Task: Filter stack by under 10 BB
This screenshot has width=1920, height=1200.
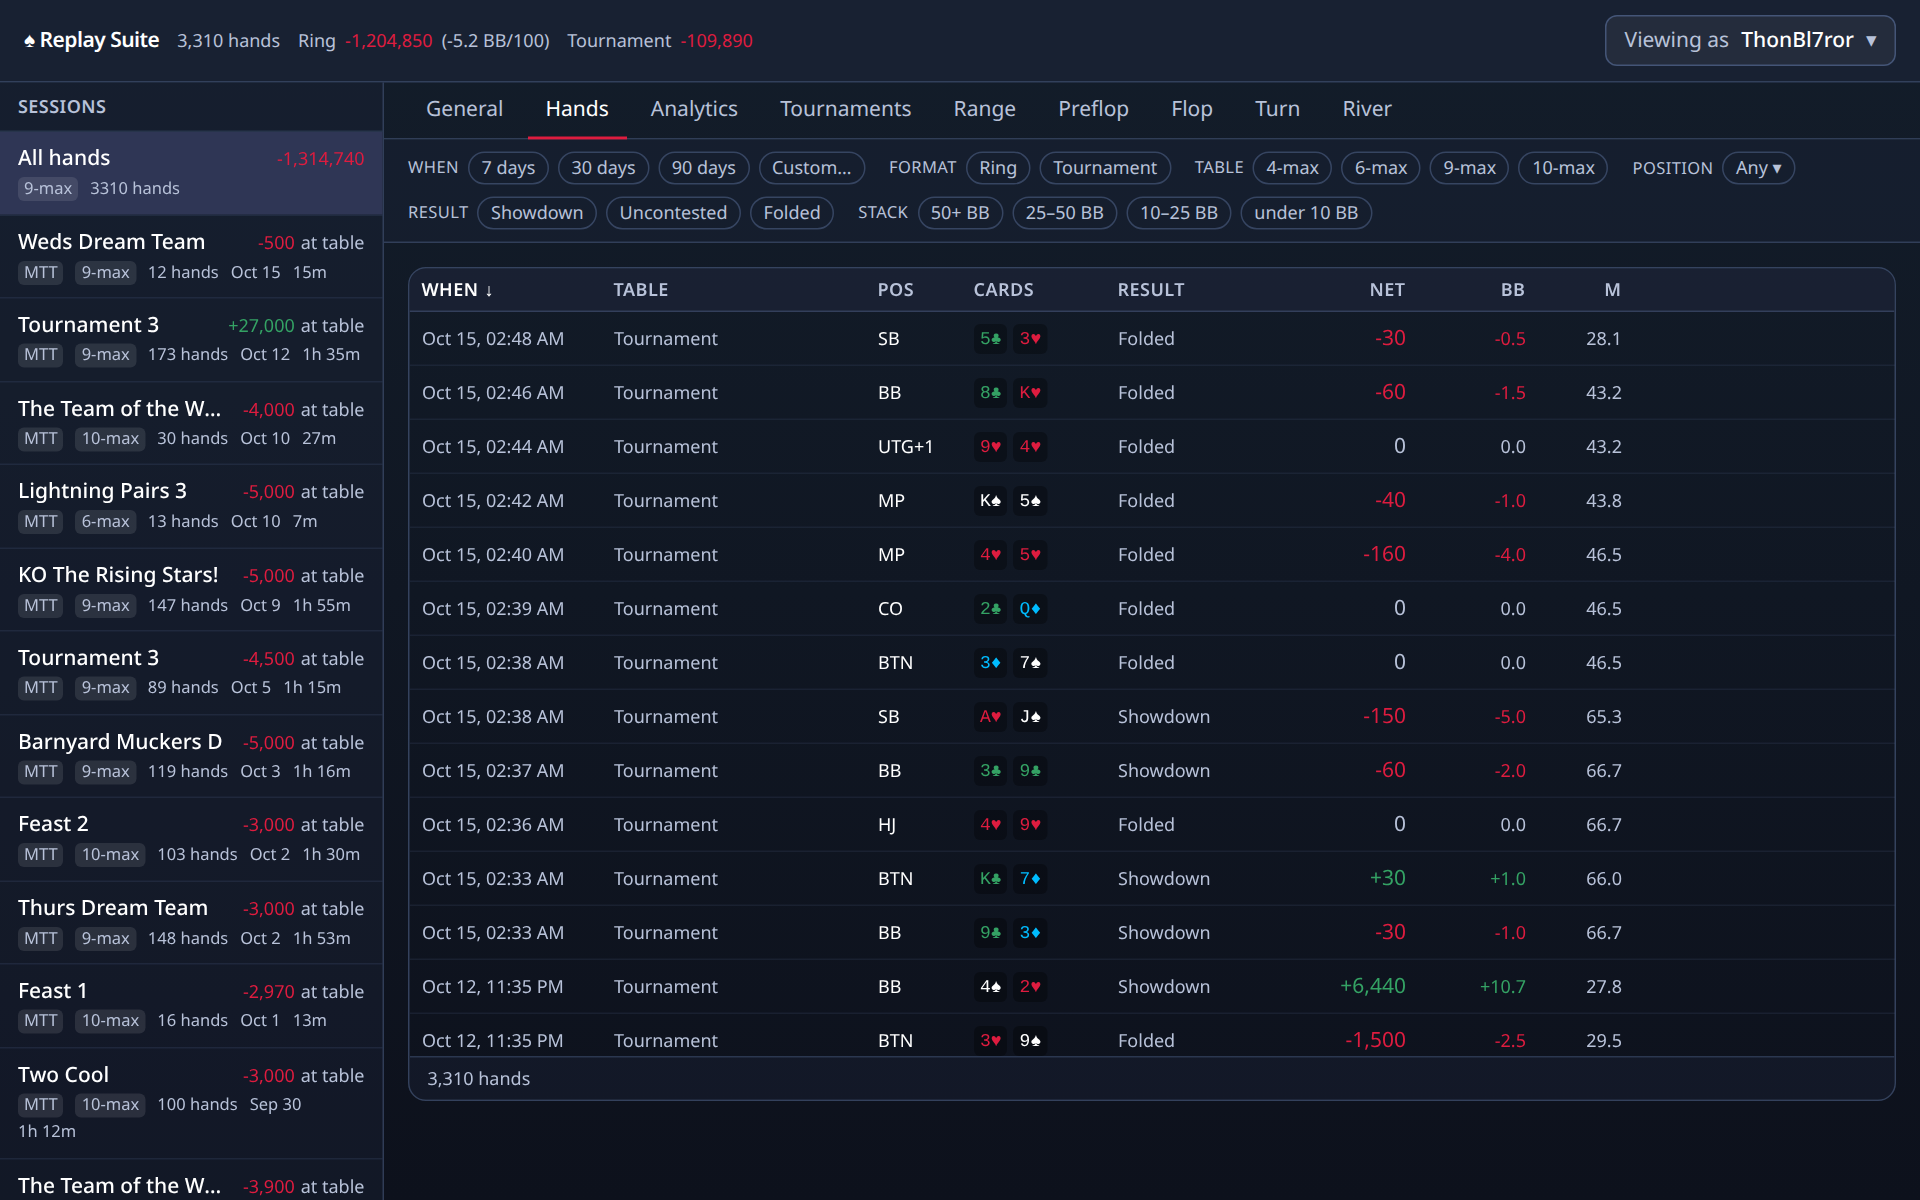Action: (1305, 213)
